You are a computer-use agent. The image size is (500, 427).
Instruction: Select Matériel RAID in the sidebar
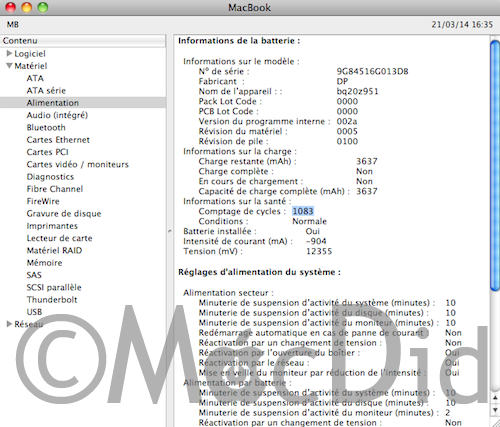(x=54, y=251)
